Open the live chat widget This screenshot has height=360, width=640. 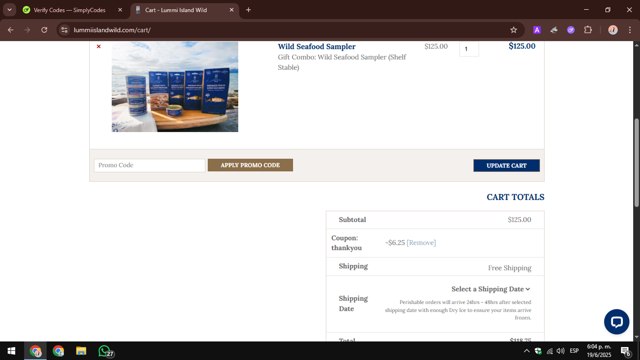616,322
